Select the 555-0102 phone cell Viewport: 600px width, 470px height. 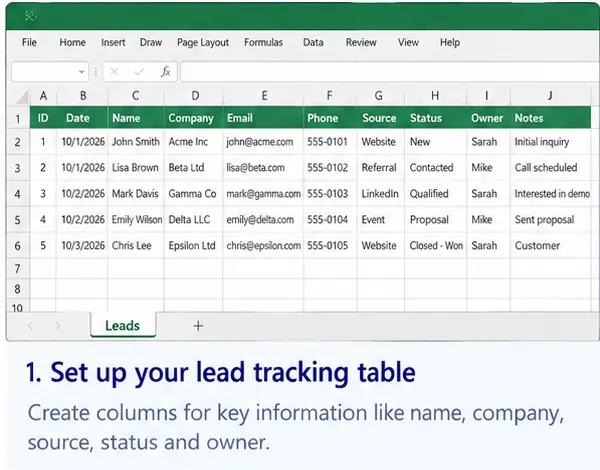point(331,168)
